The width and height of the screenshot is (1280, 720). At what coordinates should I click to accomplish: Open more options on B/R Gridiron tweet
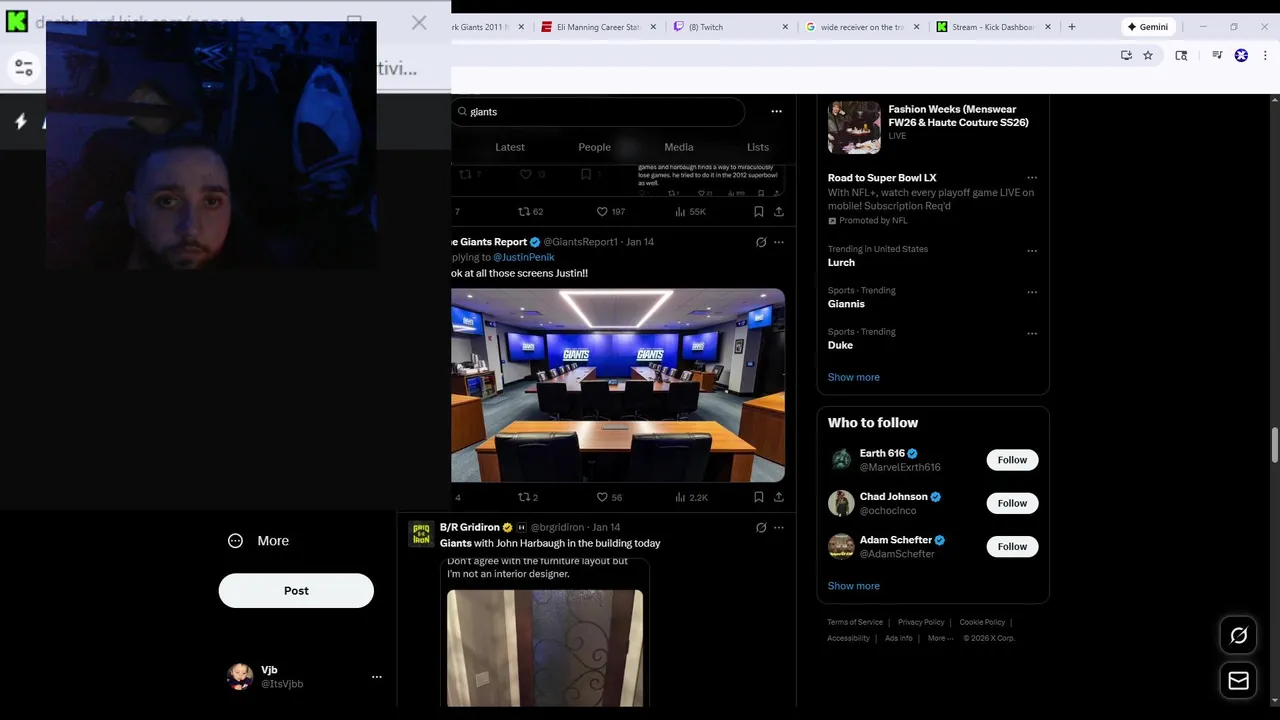[779, 527]
